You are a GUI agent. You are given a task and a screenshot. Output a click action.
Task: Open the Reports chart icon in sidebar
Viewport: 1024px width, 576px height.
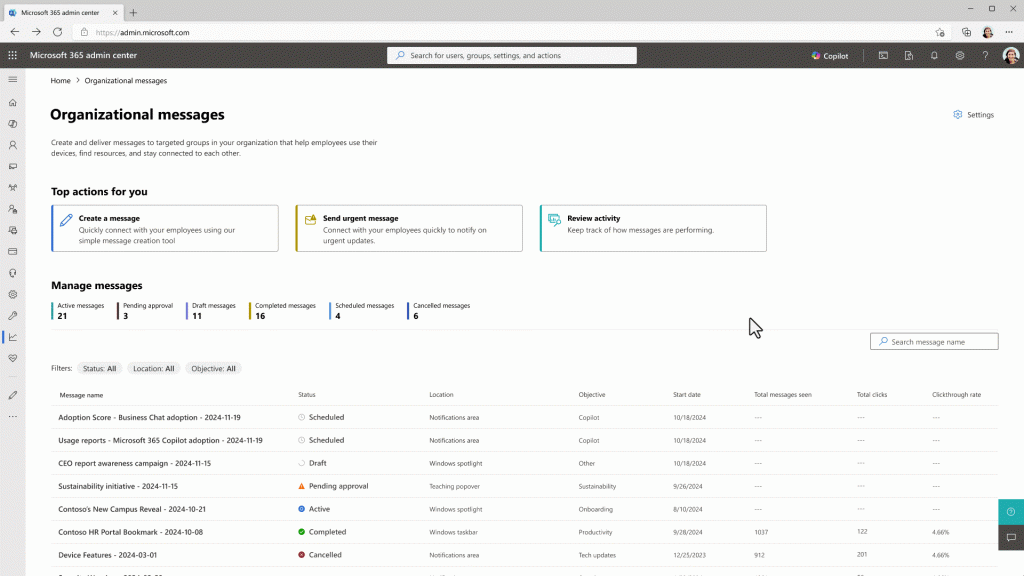pos(12,337)
